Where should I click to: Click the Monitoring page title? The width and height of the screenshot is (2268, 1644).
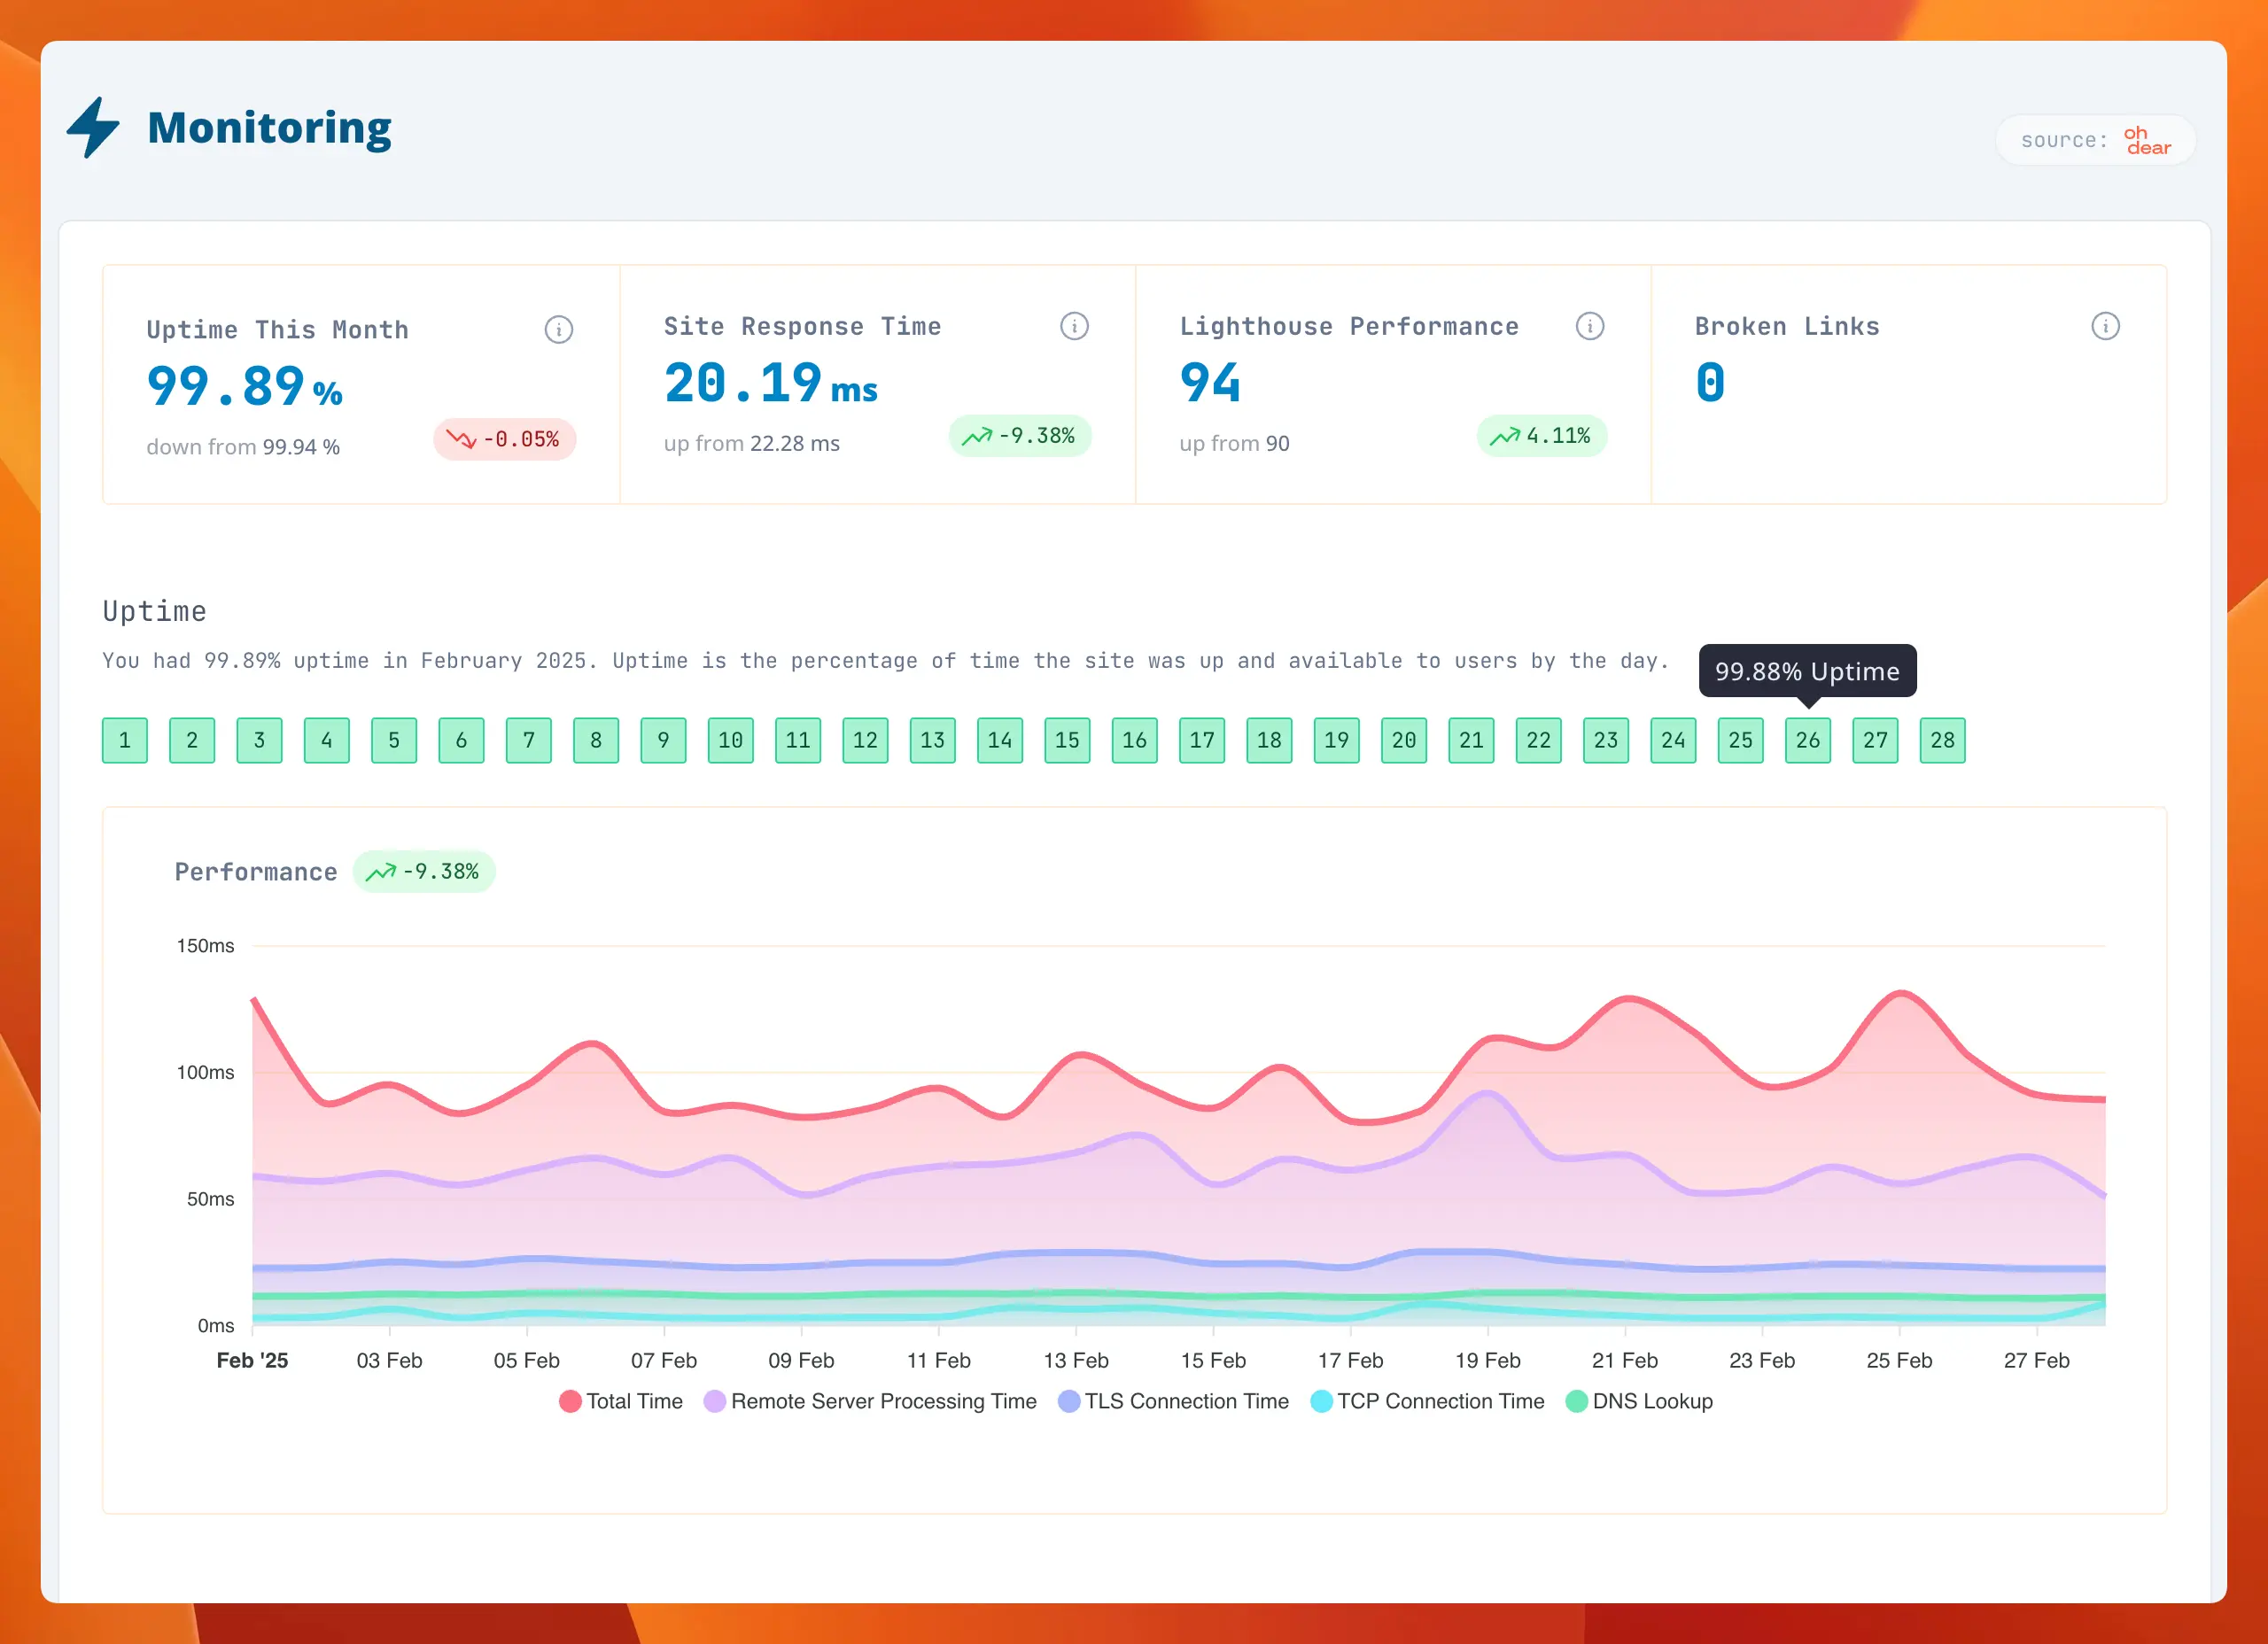pos(269,128)
